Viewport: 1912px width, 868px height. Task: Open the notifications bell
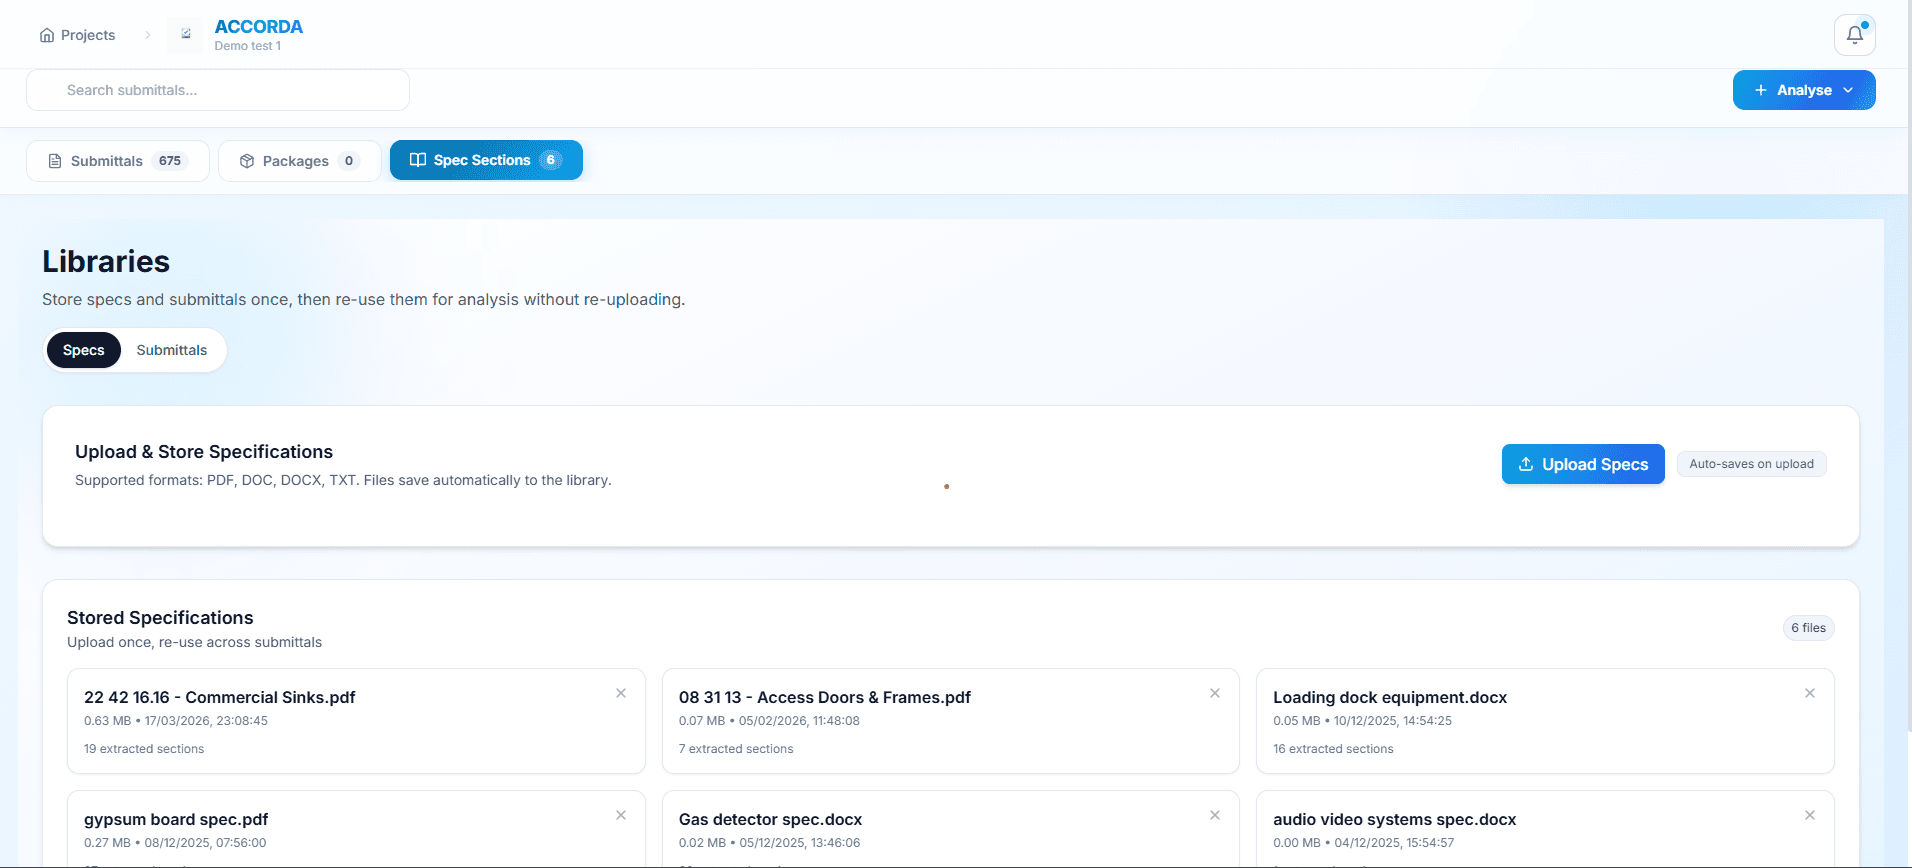click(1854, 35)
